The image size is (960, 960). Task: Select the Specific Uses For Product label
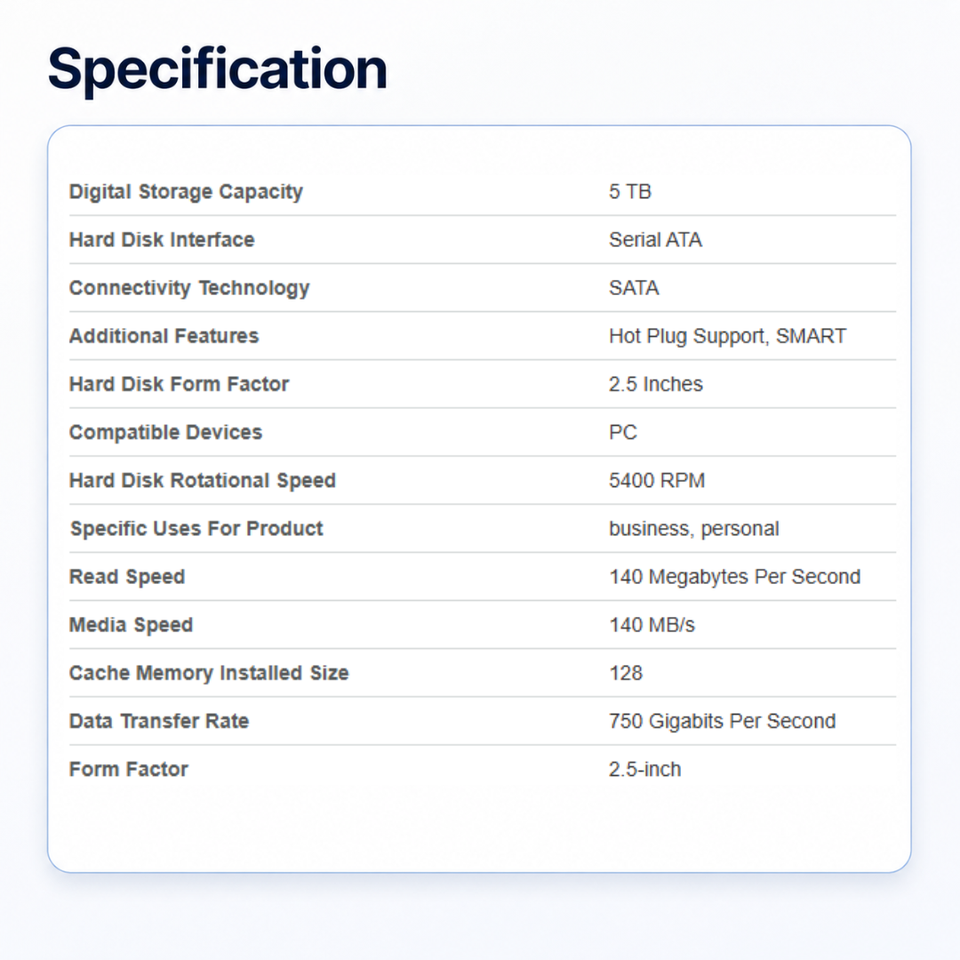pos(197,529)
